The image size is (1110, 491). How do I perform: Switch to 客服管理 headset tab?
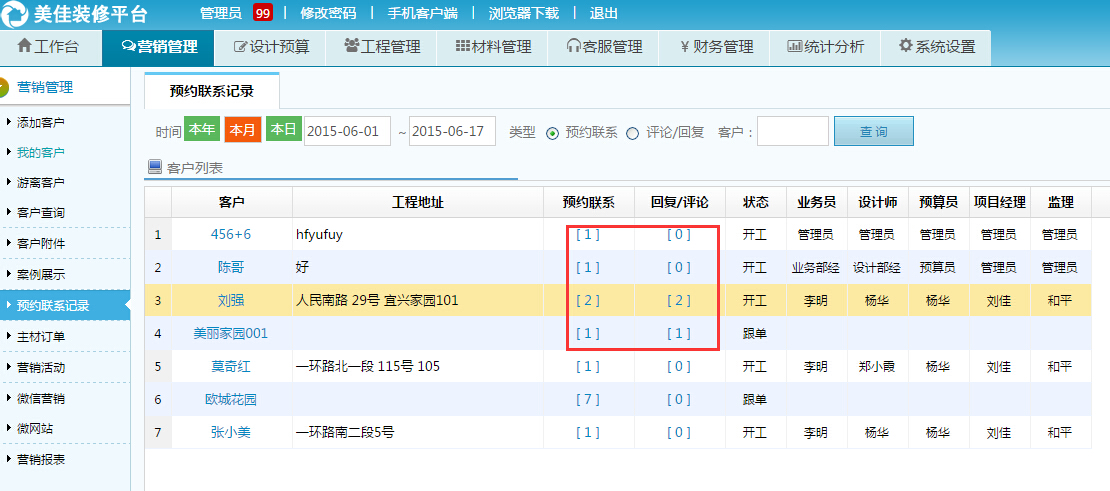(x=604, y=47)
